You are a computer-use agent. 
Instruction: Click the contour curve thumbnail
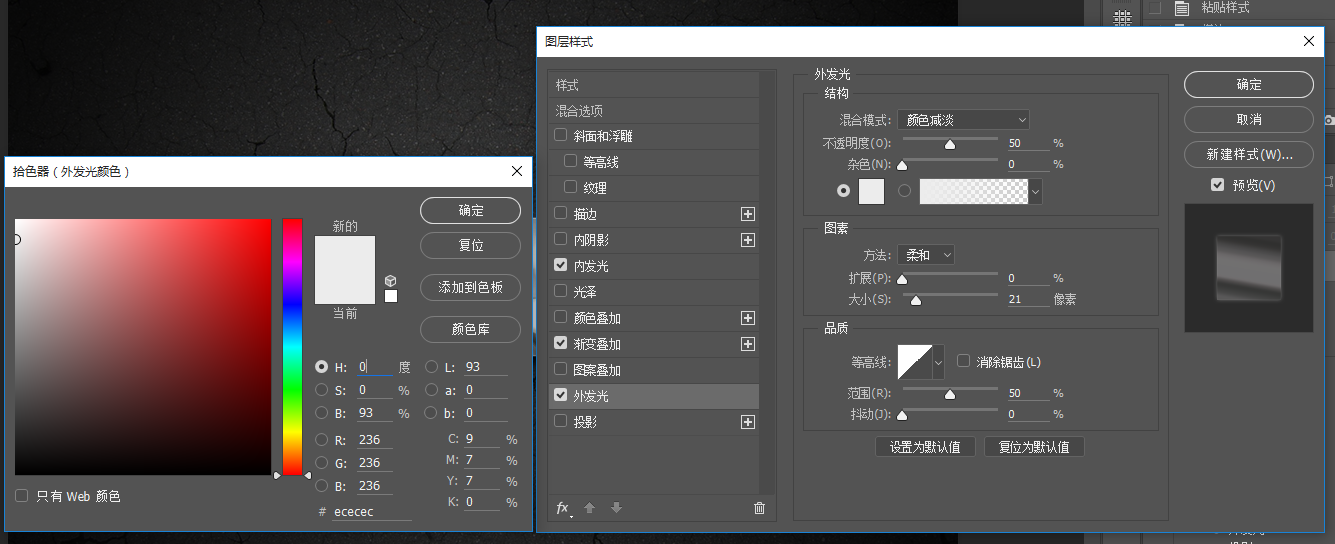(915, 361)
